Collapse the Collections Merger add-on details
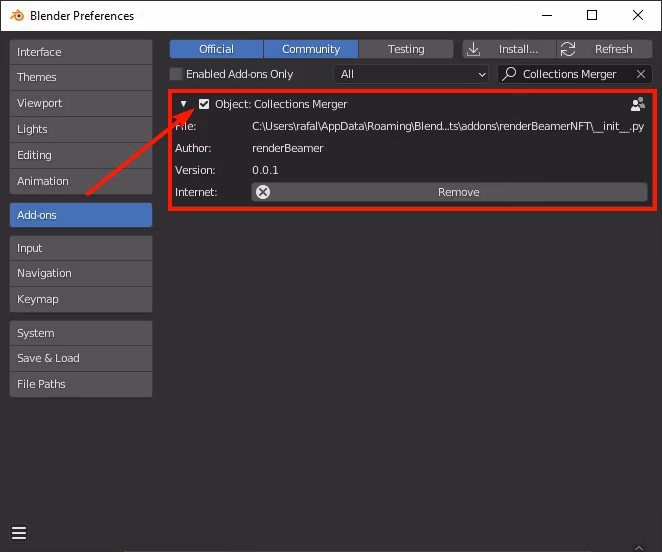Viewport: 662px width, 552px height. tap(184, 104)
